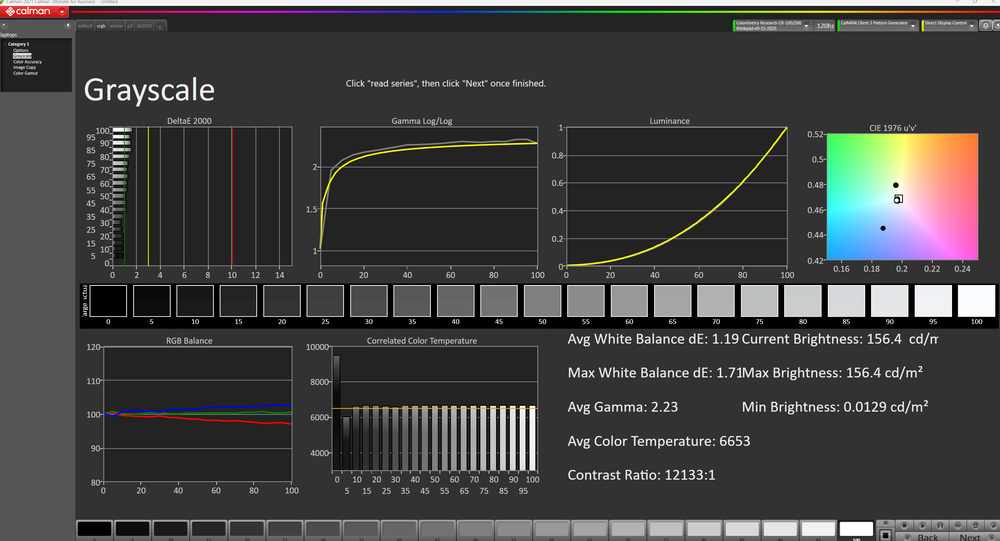The width and height of the screenshot is (1000, 541).
Task: Switch to the srgb tab
Action: tap(101, 26)
